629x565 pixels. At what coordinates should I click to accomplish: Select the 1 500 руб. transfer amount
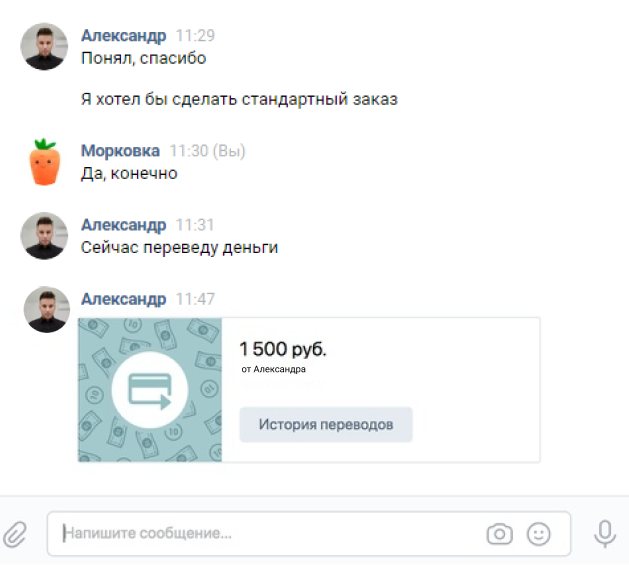click(x=283, y=349)
